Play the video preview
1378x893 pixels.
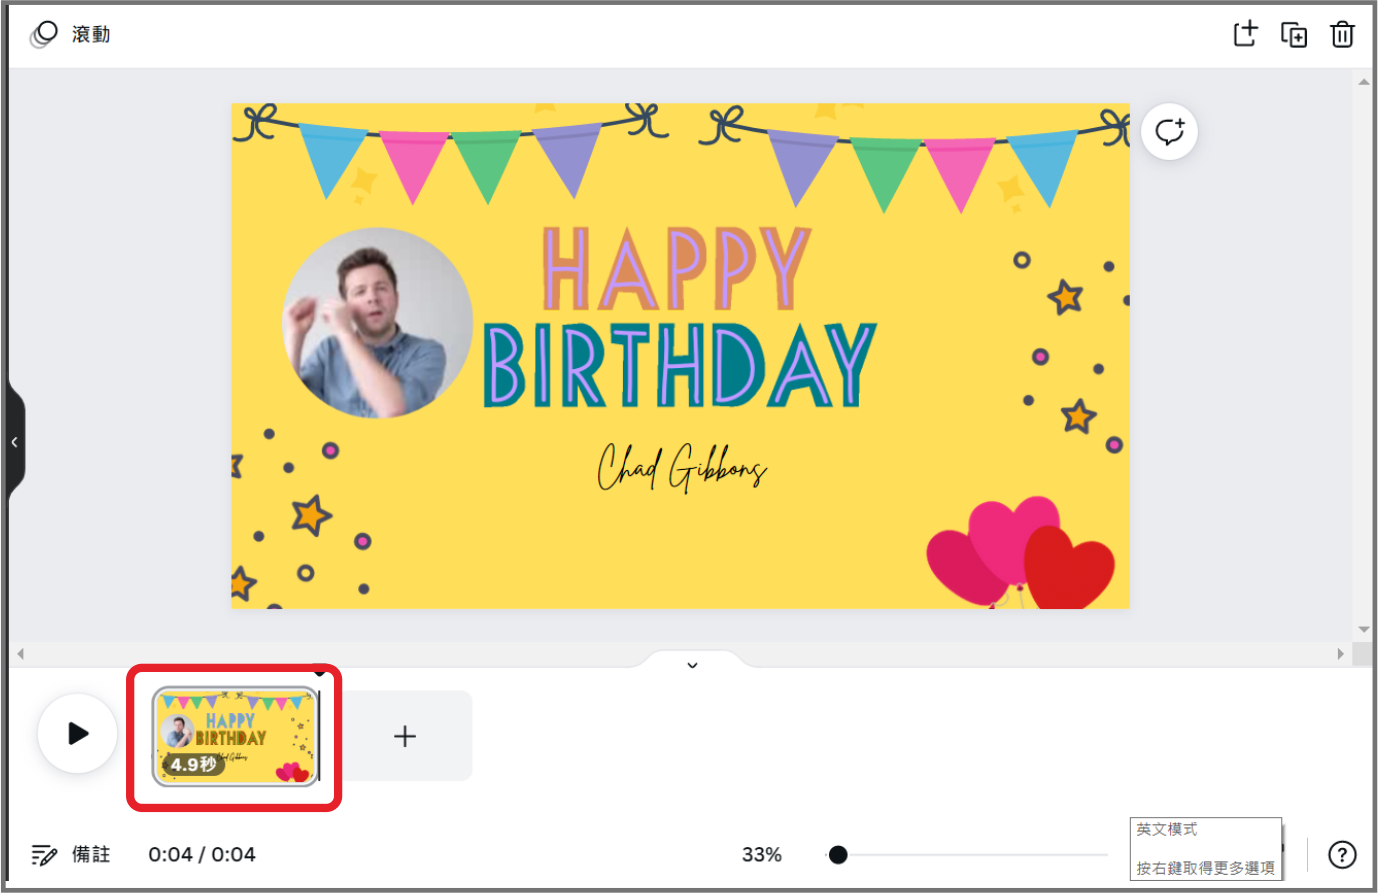point(78,734)
